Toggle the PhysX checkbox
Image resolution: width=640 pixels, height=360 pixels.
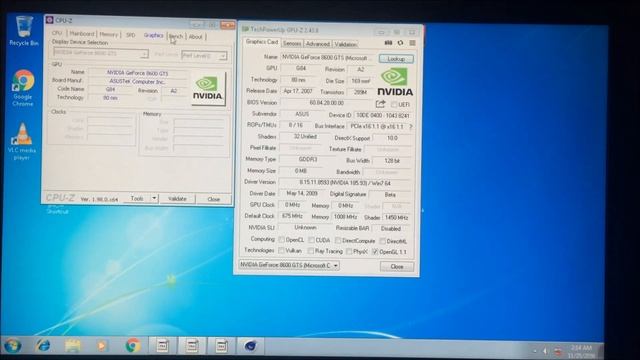(x=349, y=251)
